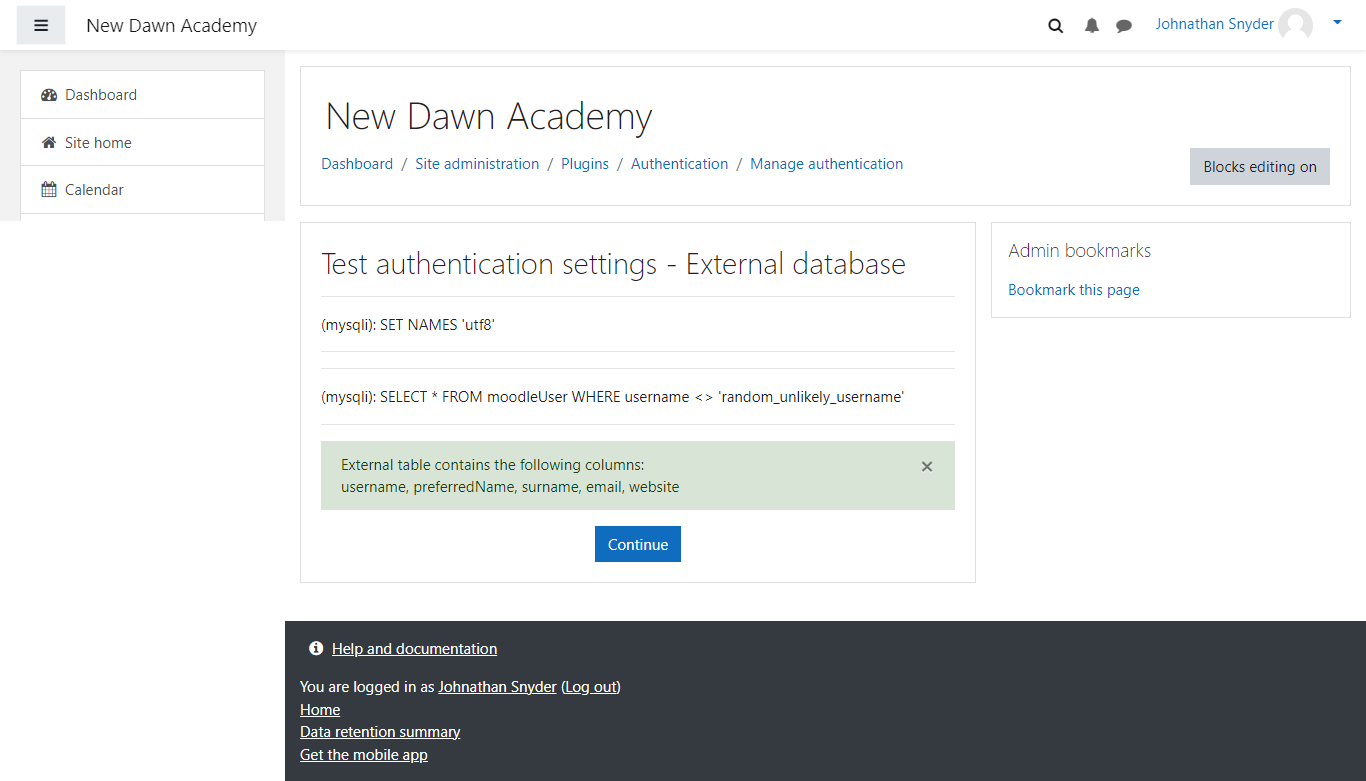Click the column list 'username, preferredName' text
Screen dimensions: 1366x781
[x=510, y=488]
